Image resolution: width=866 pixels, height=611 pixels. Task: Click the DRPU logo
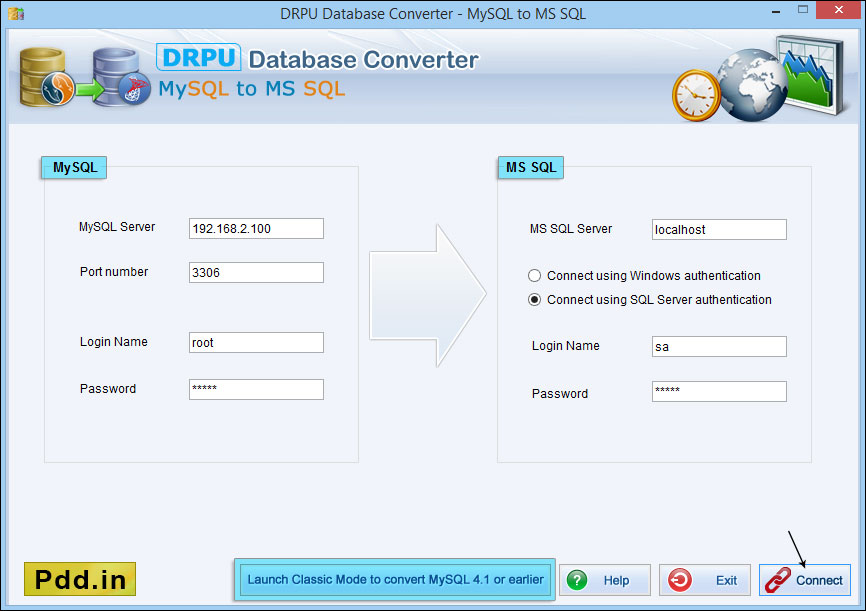point(199,57)
